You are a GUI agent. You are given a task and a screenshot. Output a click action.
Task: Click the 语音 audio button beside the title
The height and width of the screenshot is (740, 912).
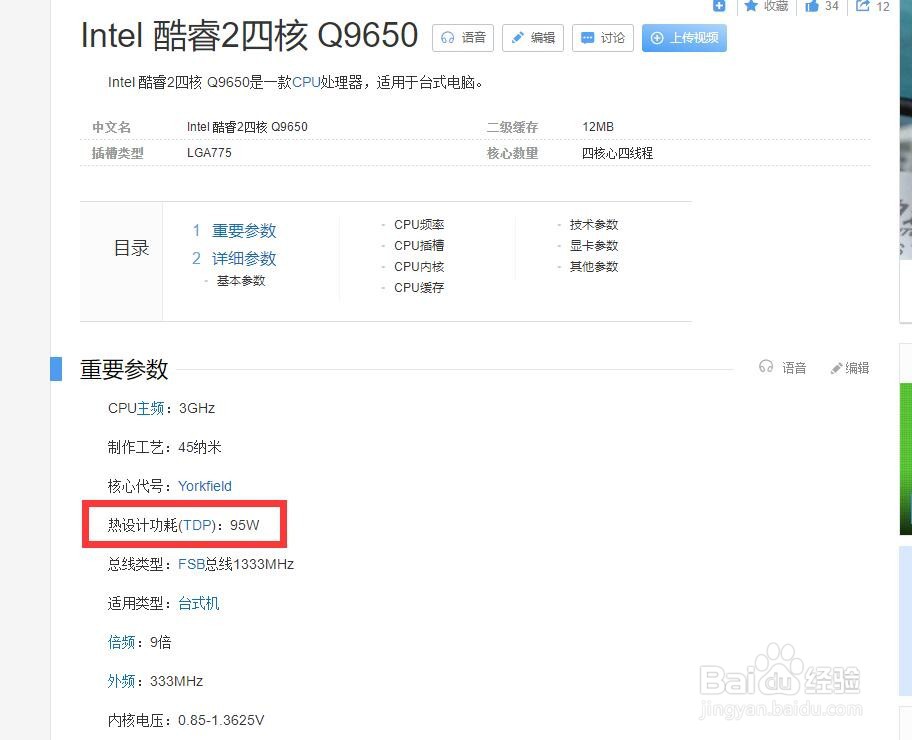click(x=463, y=38)
